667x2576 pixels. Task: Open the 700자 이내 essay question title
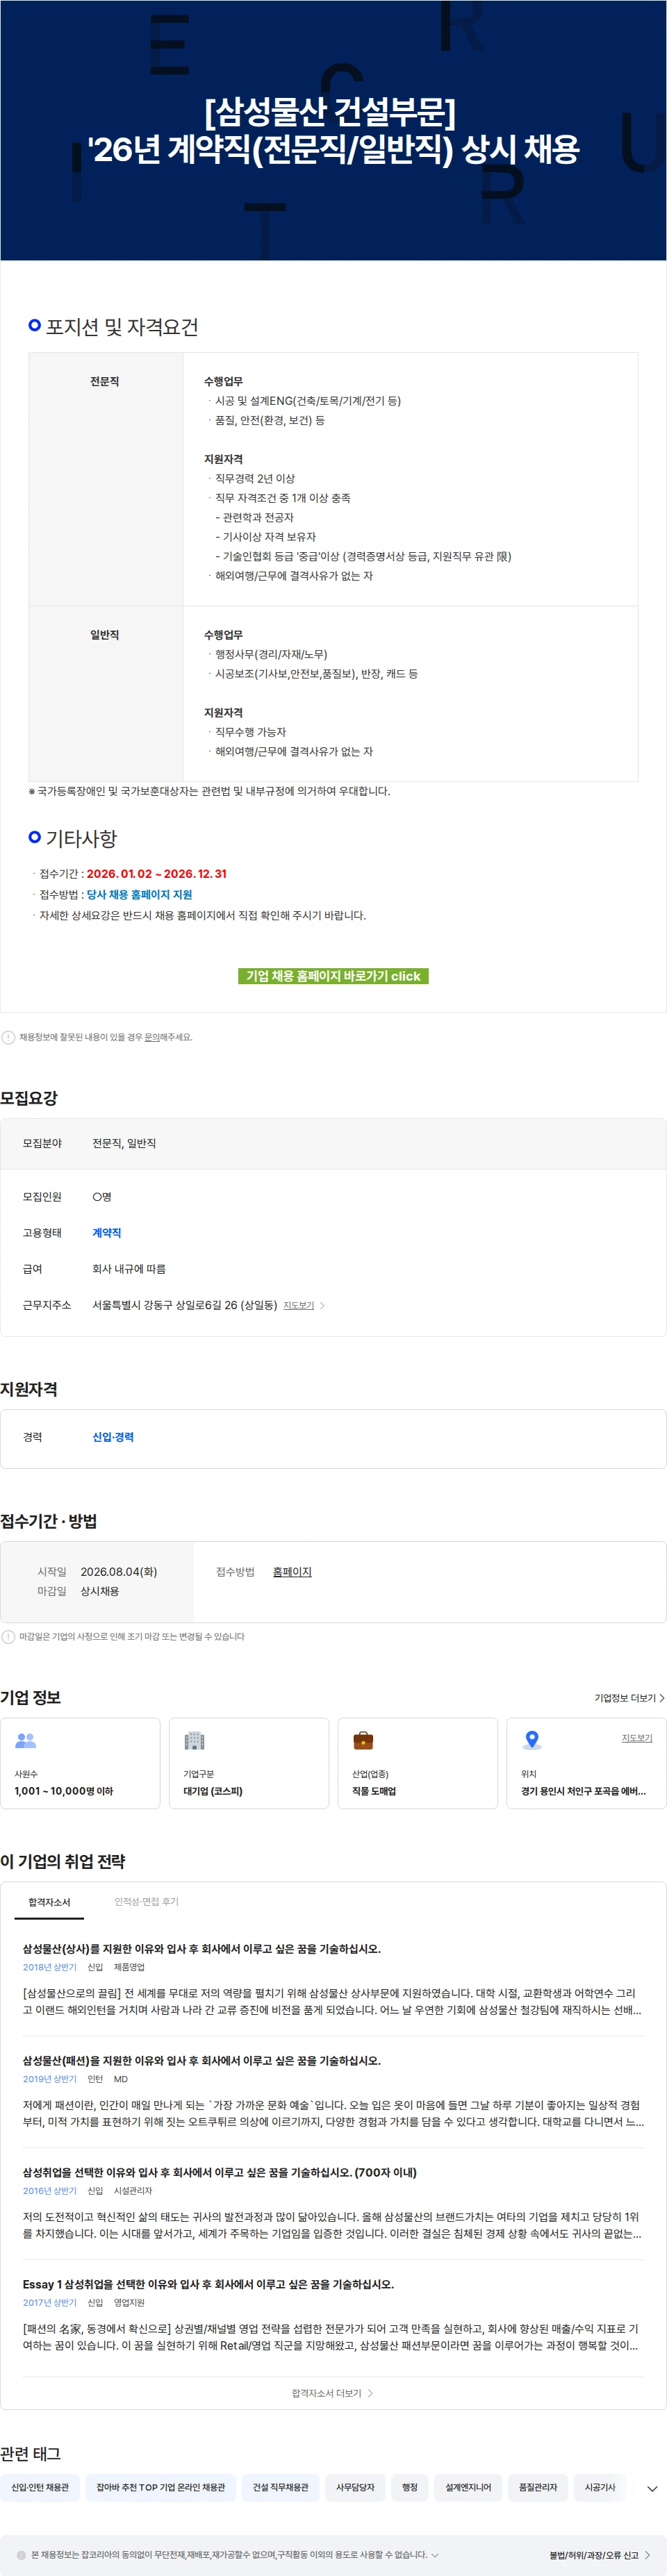(x=220, y=2172)
